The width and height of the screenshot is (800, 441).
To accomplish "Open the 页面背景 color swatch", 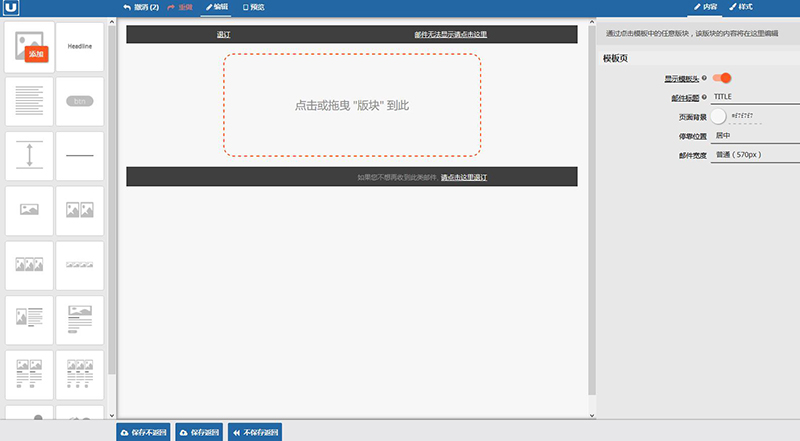I will (718, 116).
